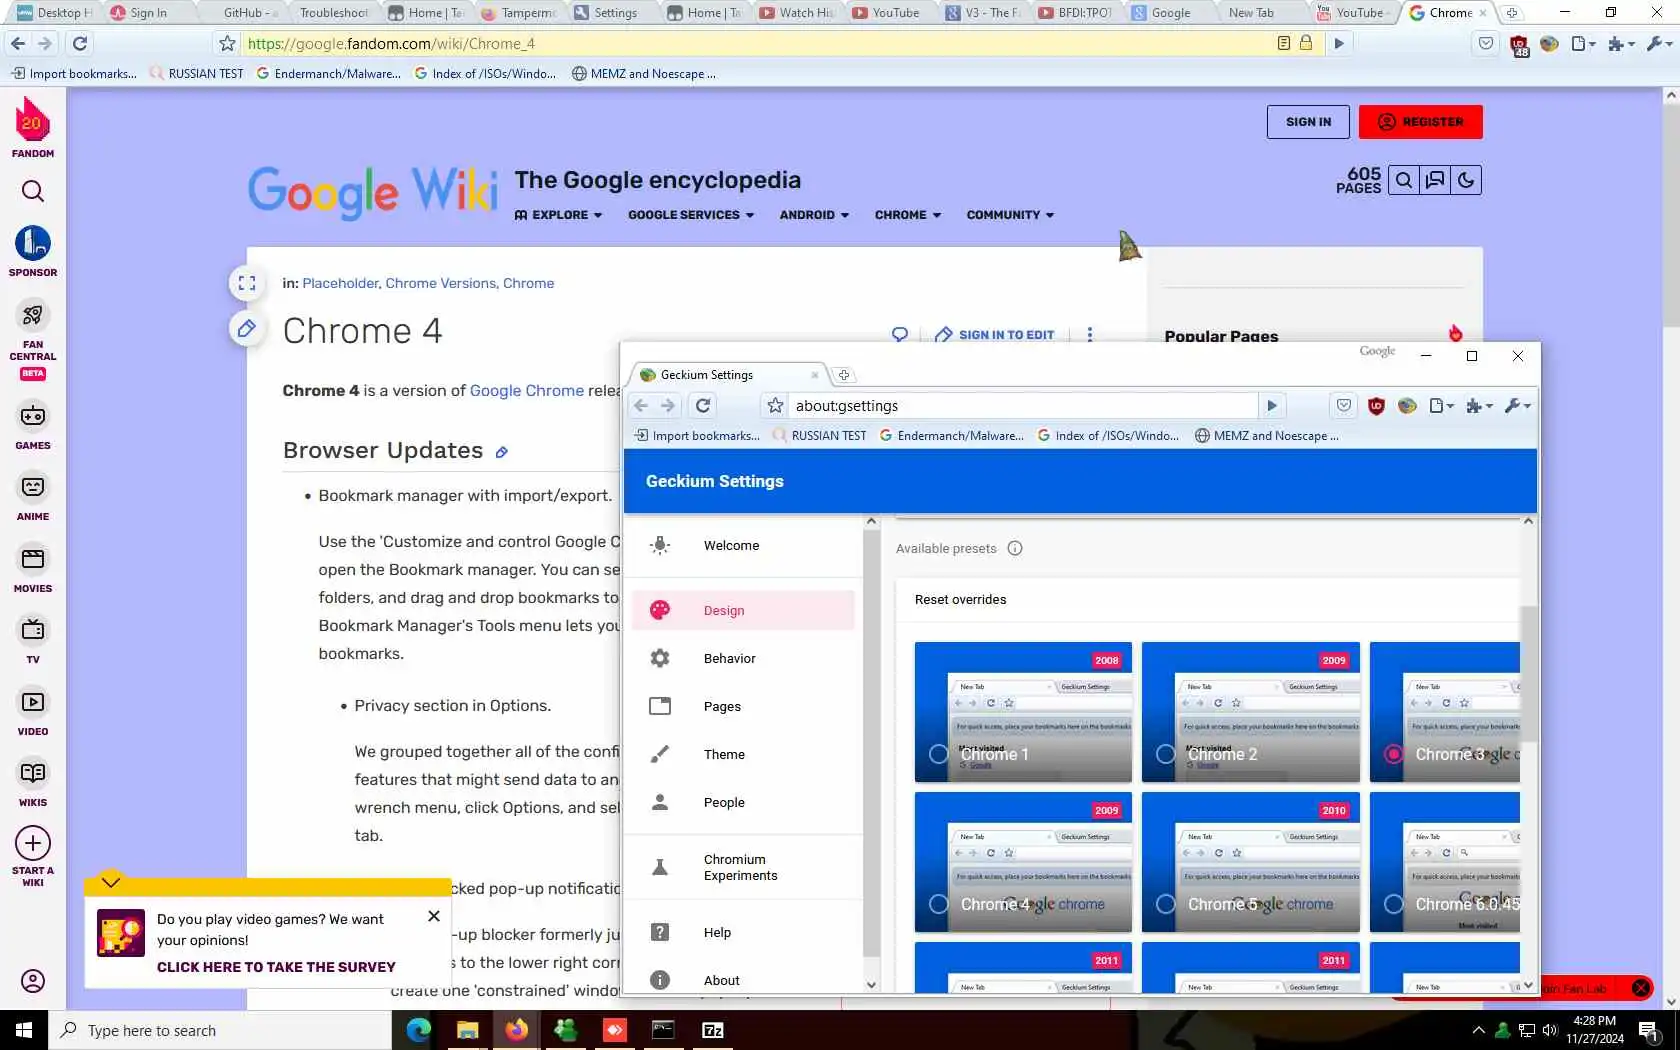Select the Design palette icon in sidebar
This screenshot has height=1050, width=1680.
[x=660, y=611]
